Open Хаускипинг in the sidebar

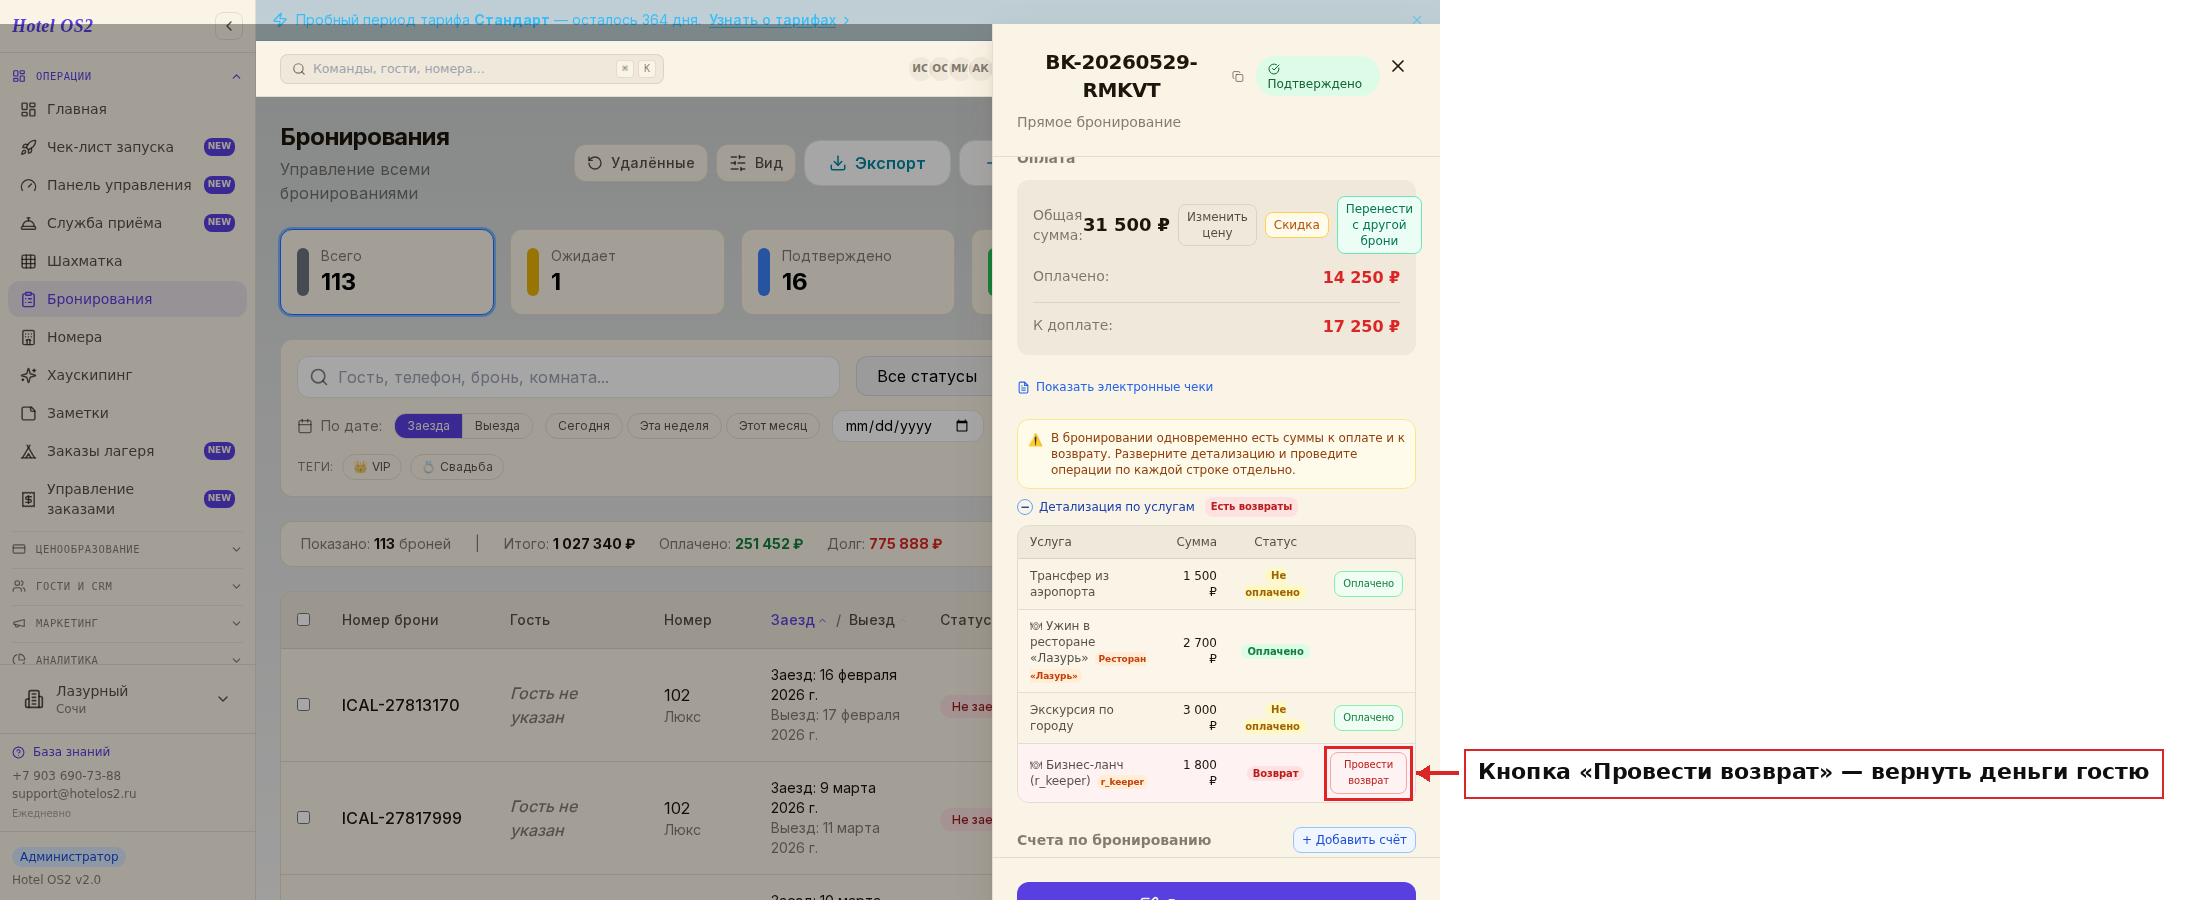[127, 375]
